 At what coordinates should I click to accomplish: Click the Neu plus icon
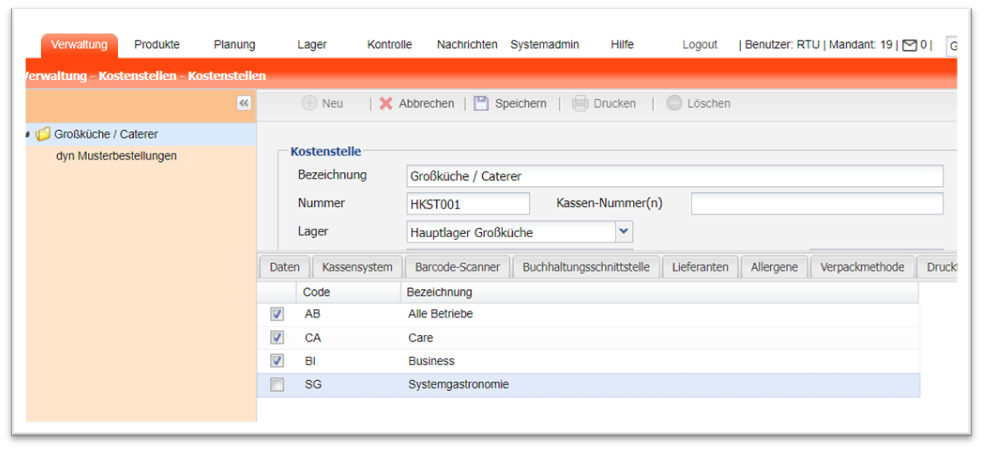(309, 103)
